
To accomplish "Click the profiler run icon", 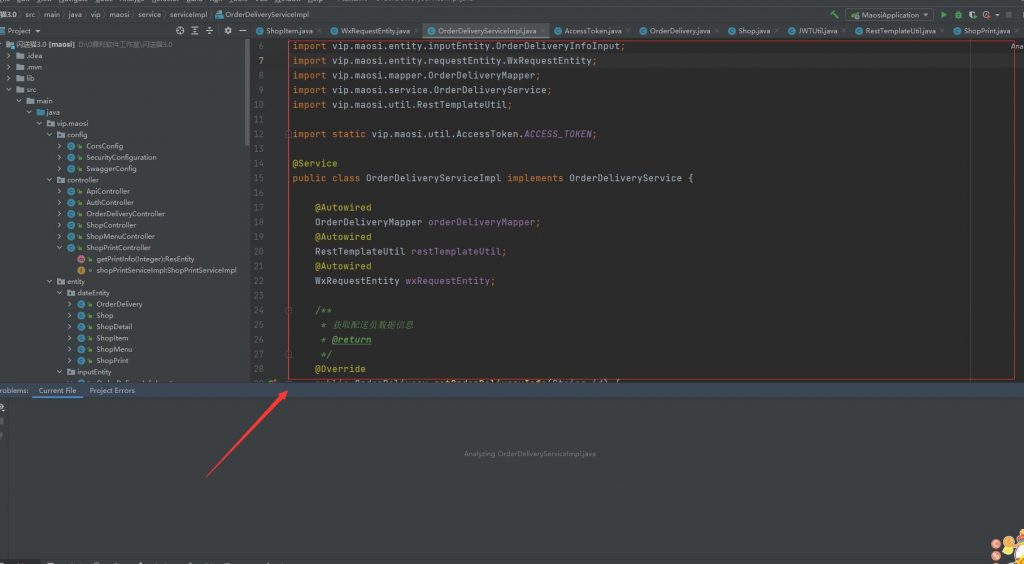I will tap(986, 14).
